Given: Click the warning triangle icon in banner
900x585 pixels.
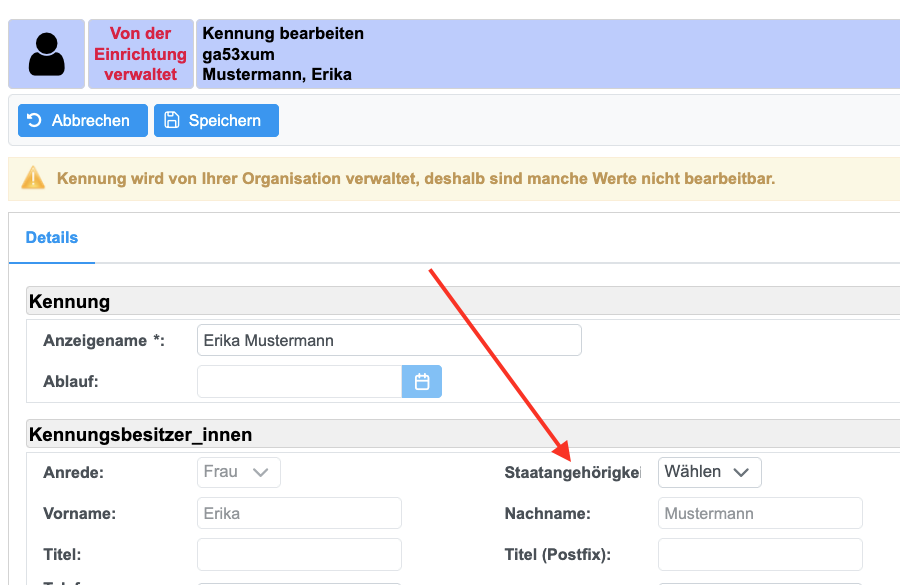Looking at the screenshot, I should [x=34, y=179].
